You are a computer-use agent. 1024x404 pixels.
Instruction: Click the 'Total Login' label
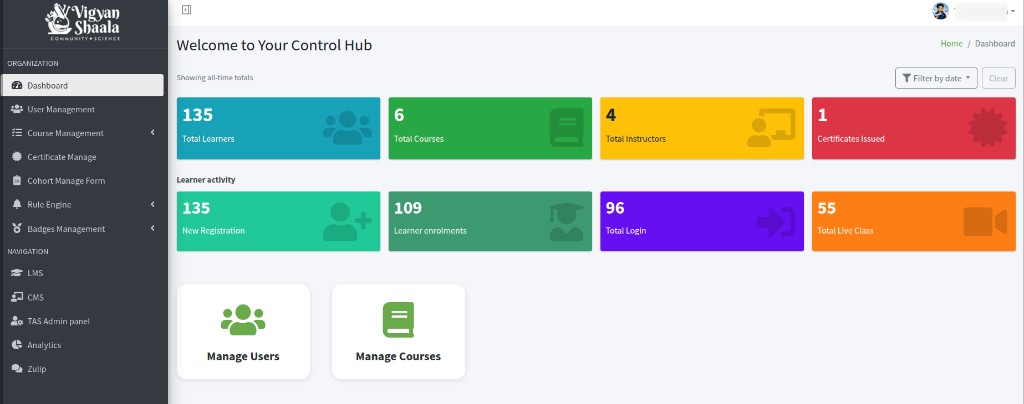(x=626, y=230)
